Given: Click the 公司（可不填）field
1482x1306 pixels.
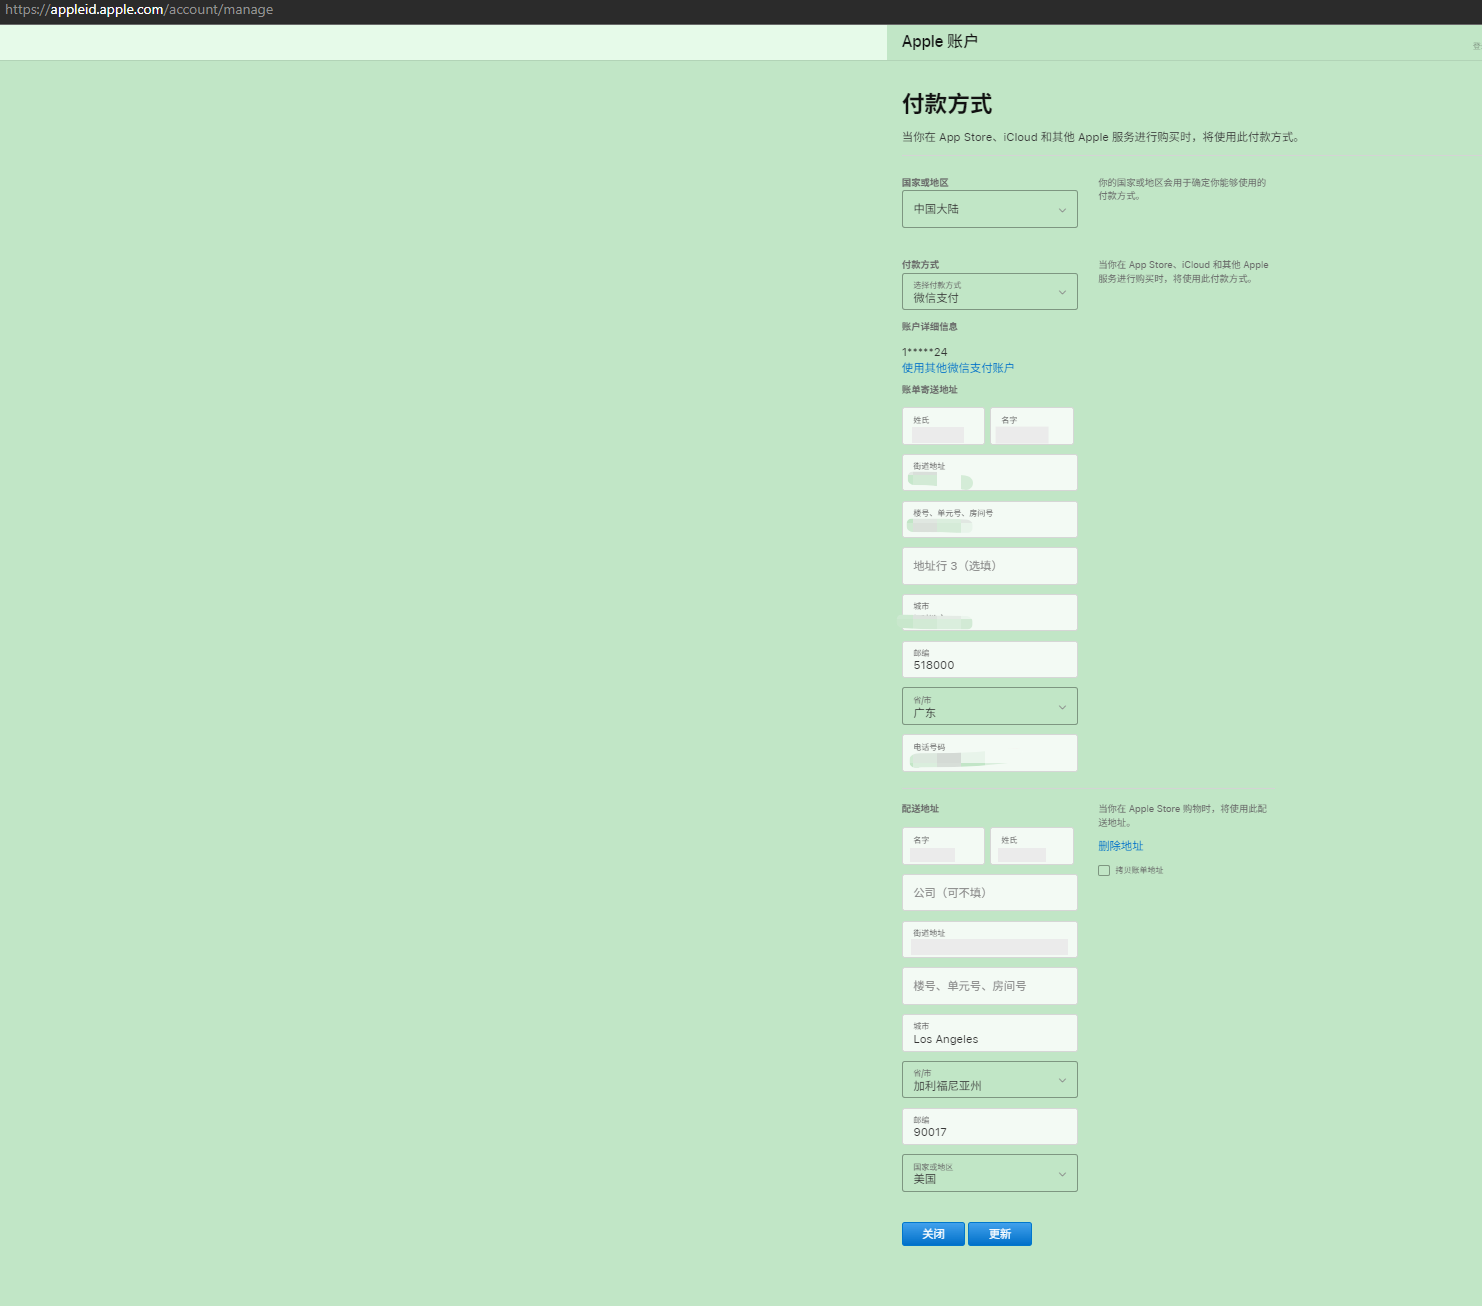Looking at the screenshot, I should tap(989, 893).
